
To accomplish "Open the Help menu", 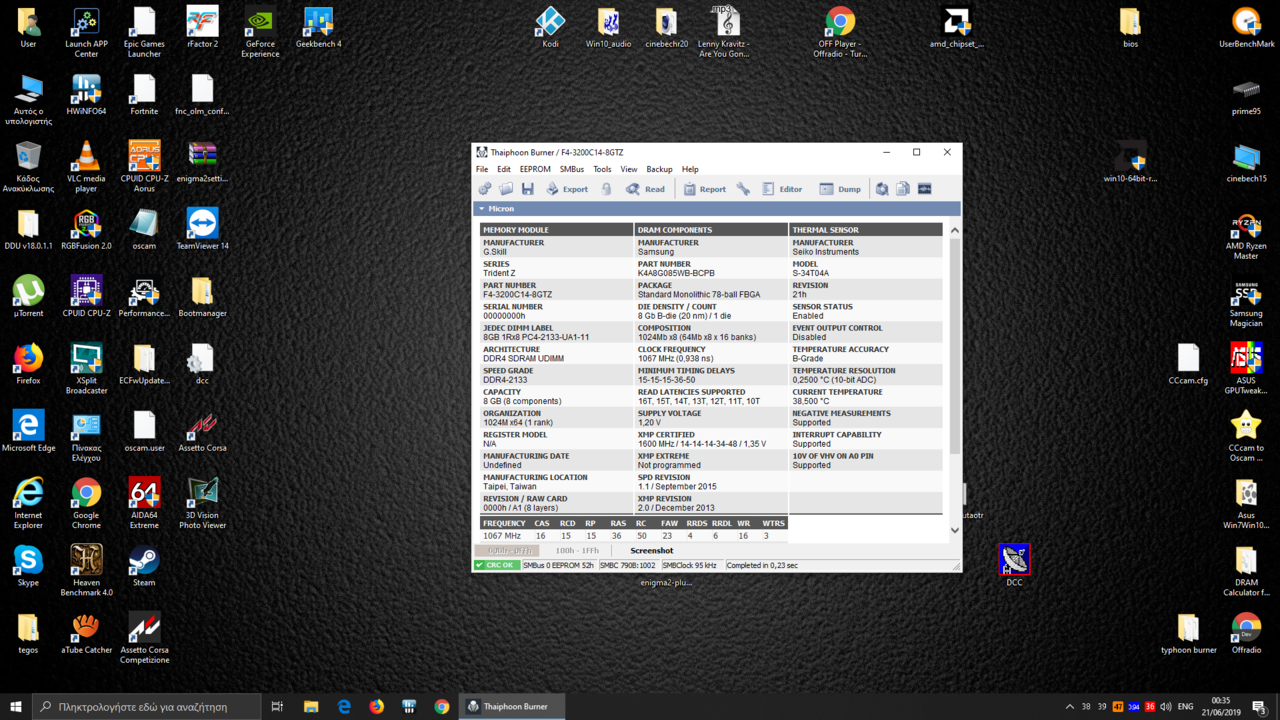I will click(x=690, y=169).
